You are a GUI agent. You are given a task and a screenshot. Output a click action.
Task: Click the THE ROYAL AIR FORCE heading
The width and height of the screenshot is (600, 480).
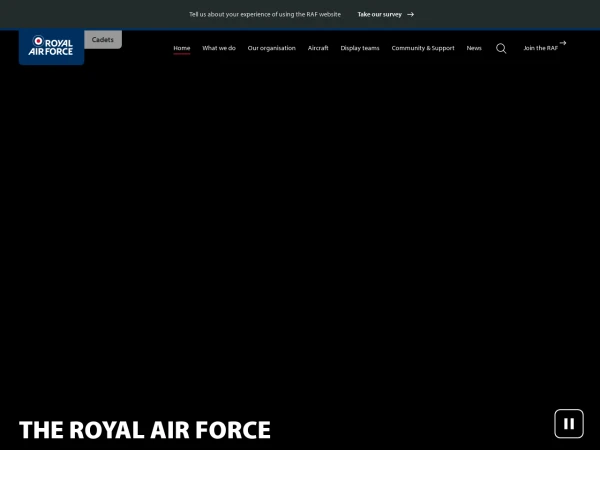145,430
